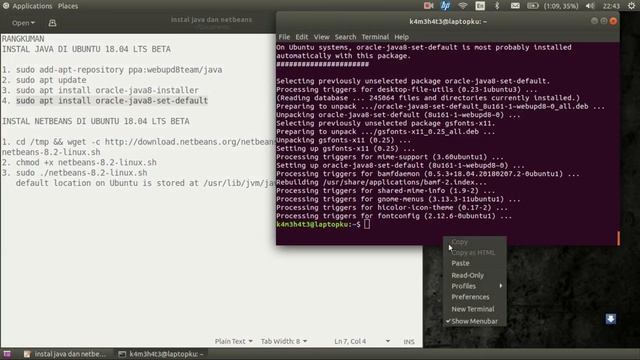Click the gedit title 'instal java dan netbeans'
Viewport: 640px width, 360px height.
tap(211, 20)
